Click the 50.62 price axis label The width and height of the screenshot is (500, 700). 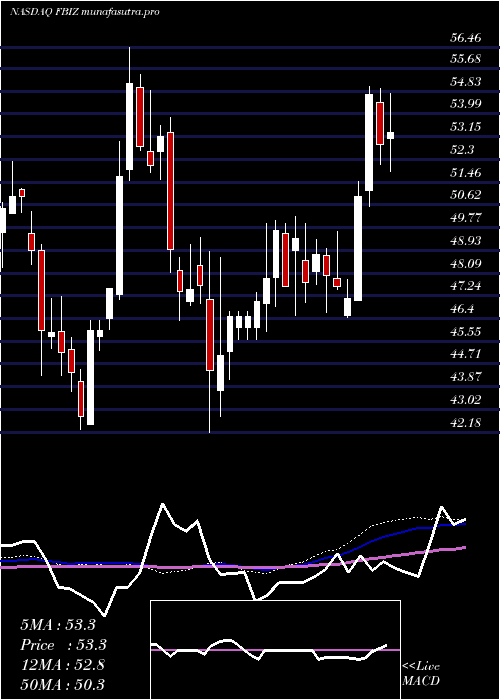tap(465, 195)
